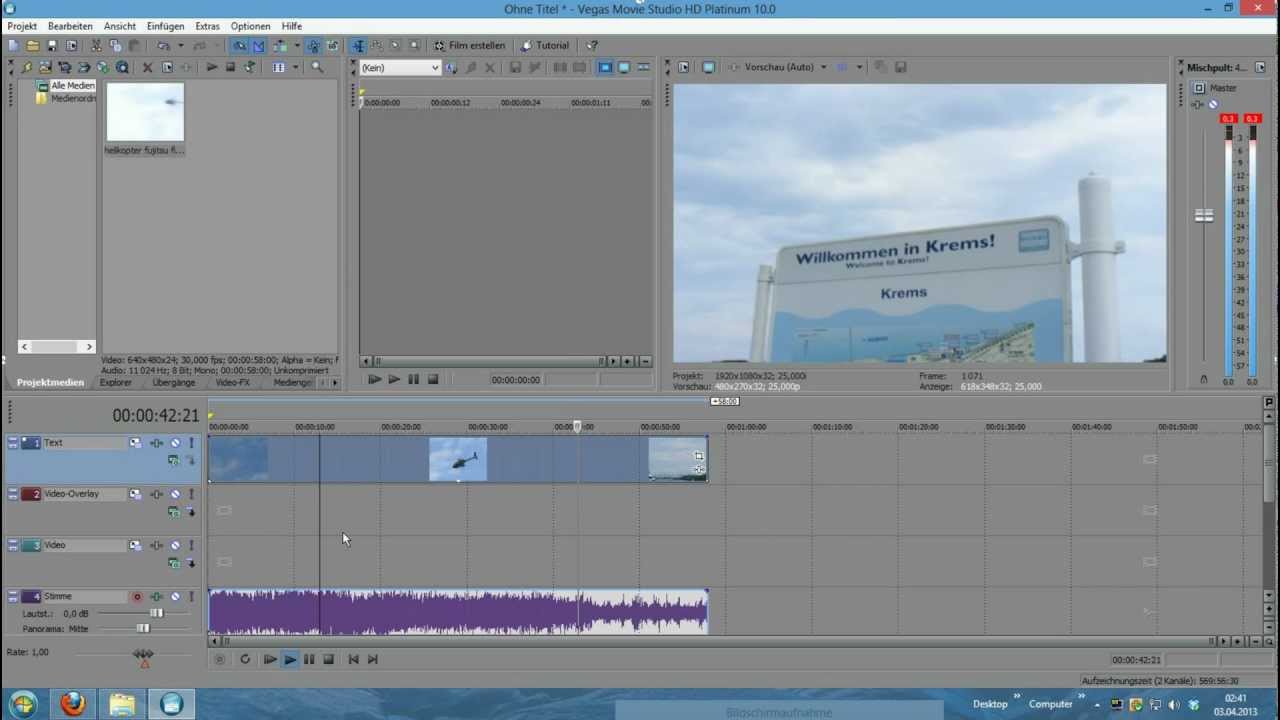Click the Undo arrow icon
This screenshot has height=720, width=1280.
[163, 46]
